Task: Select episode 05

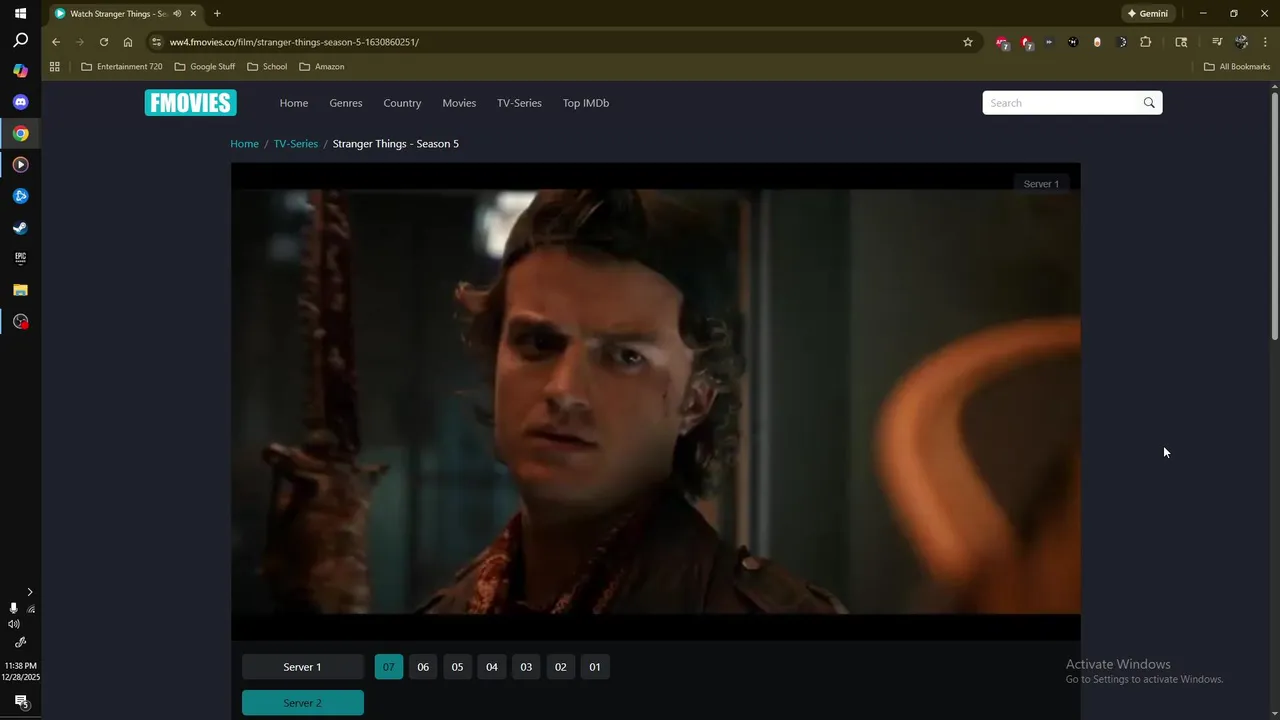Action: pos(457,667)
